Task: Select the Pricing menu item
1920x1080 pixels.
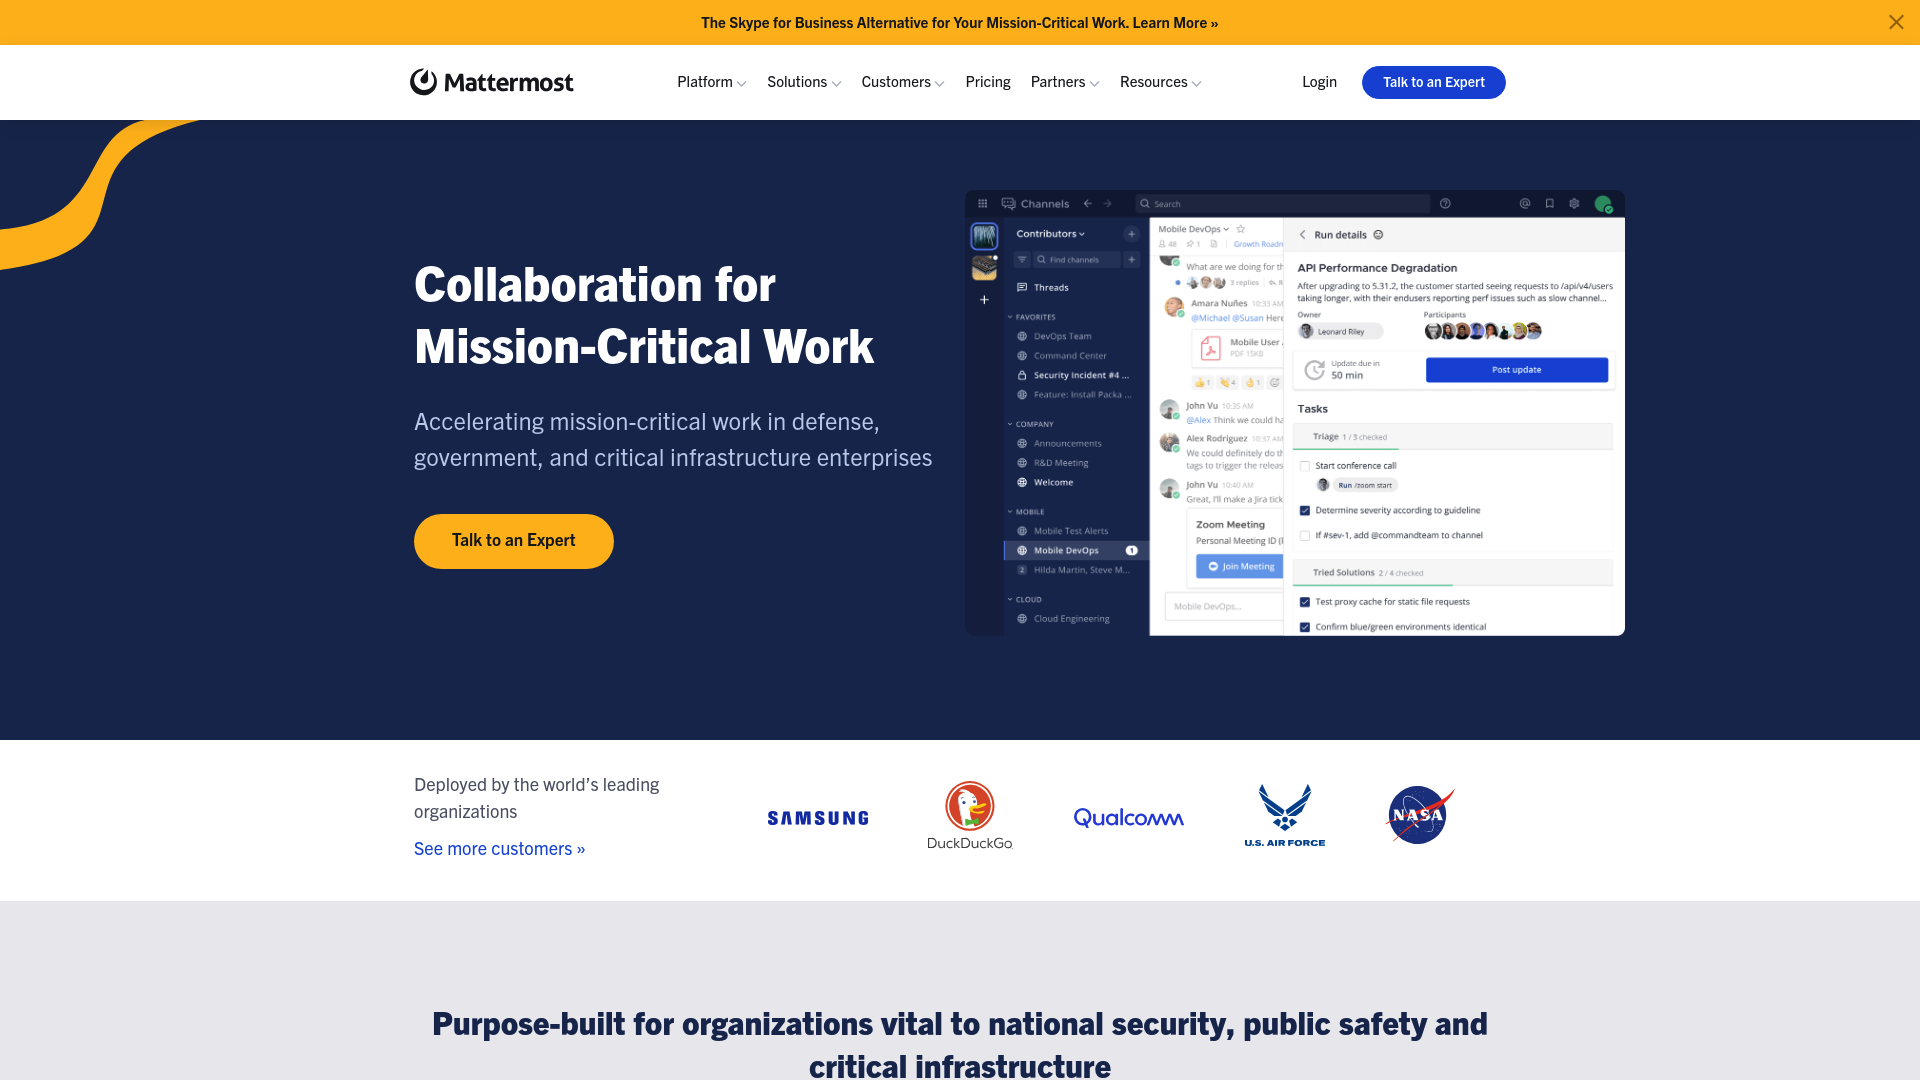Action: pyautogui.click(x=986, y=82)
